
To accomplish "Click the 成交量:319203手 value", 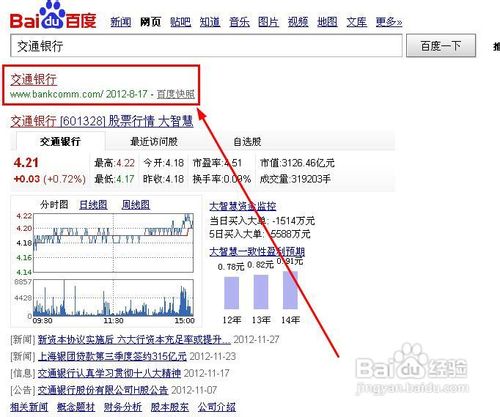I will point(295,179).
